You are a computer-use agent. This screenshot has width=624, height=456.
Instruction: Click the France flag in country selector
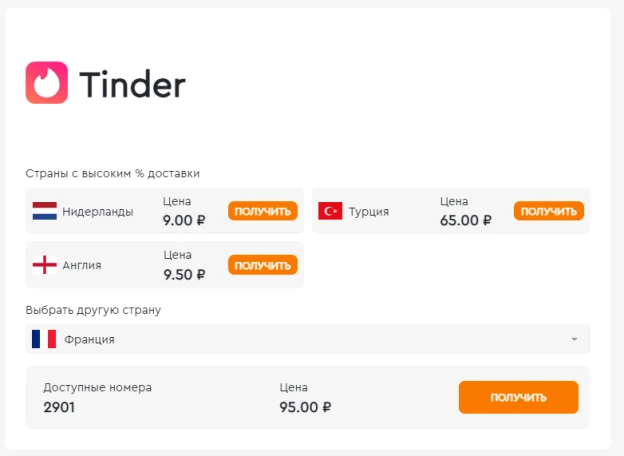coord(44,339)
